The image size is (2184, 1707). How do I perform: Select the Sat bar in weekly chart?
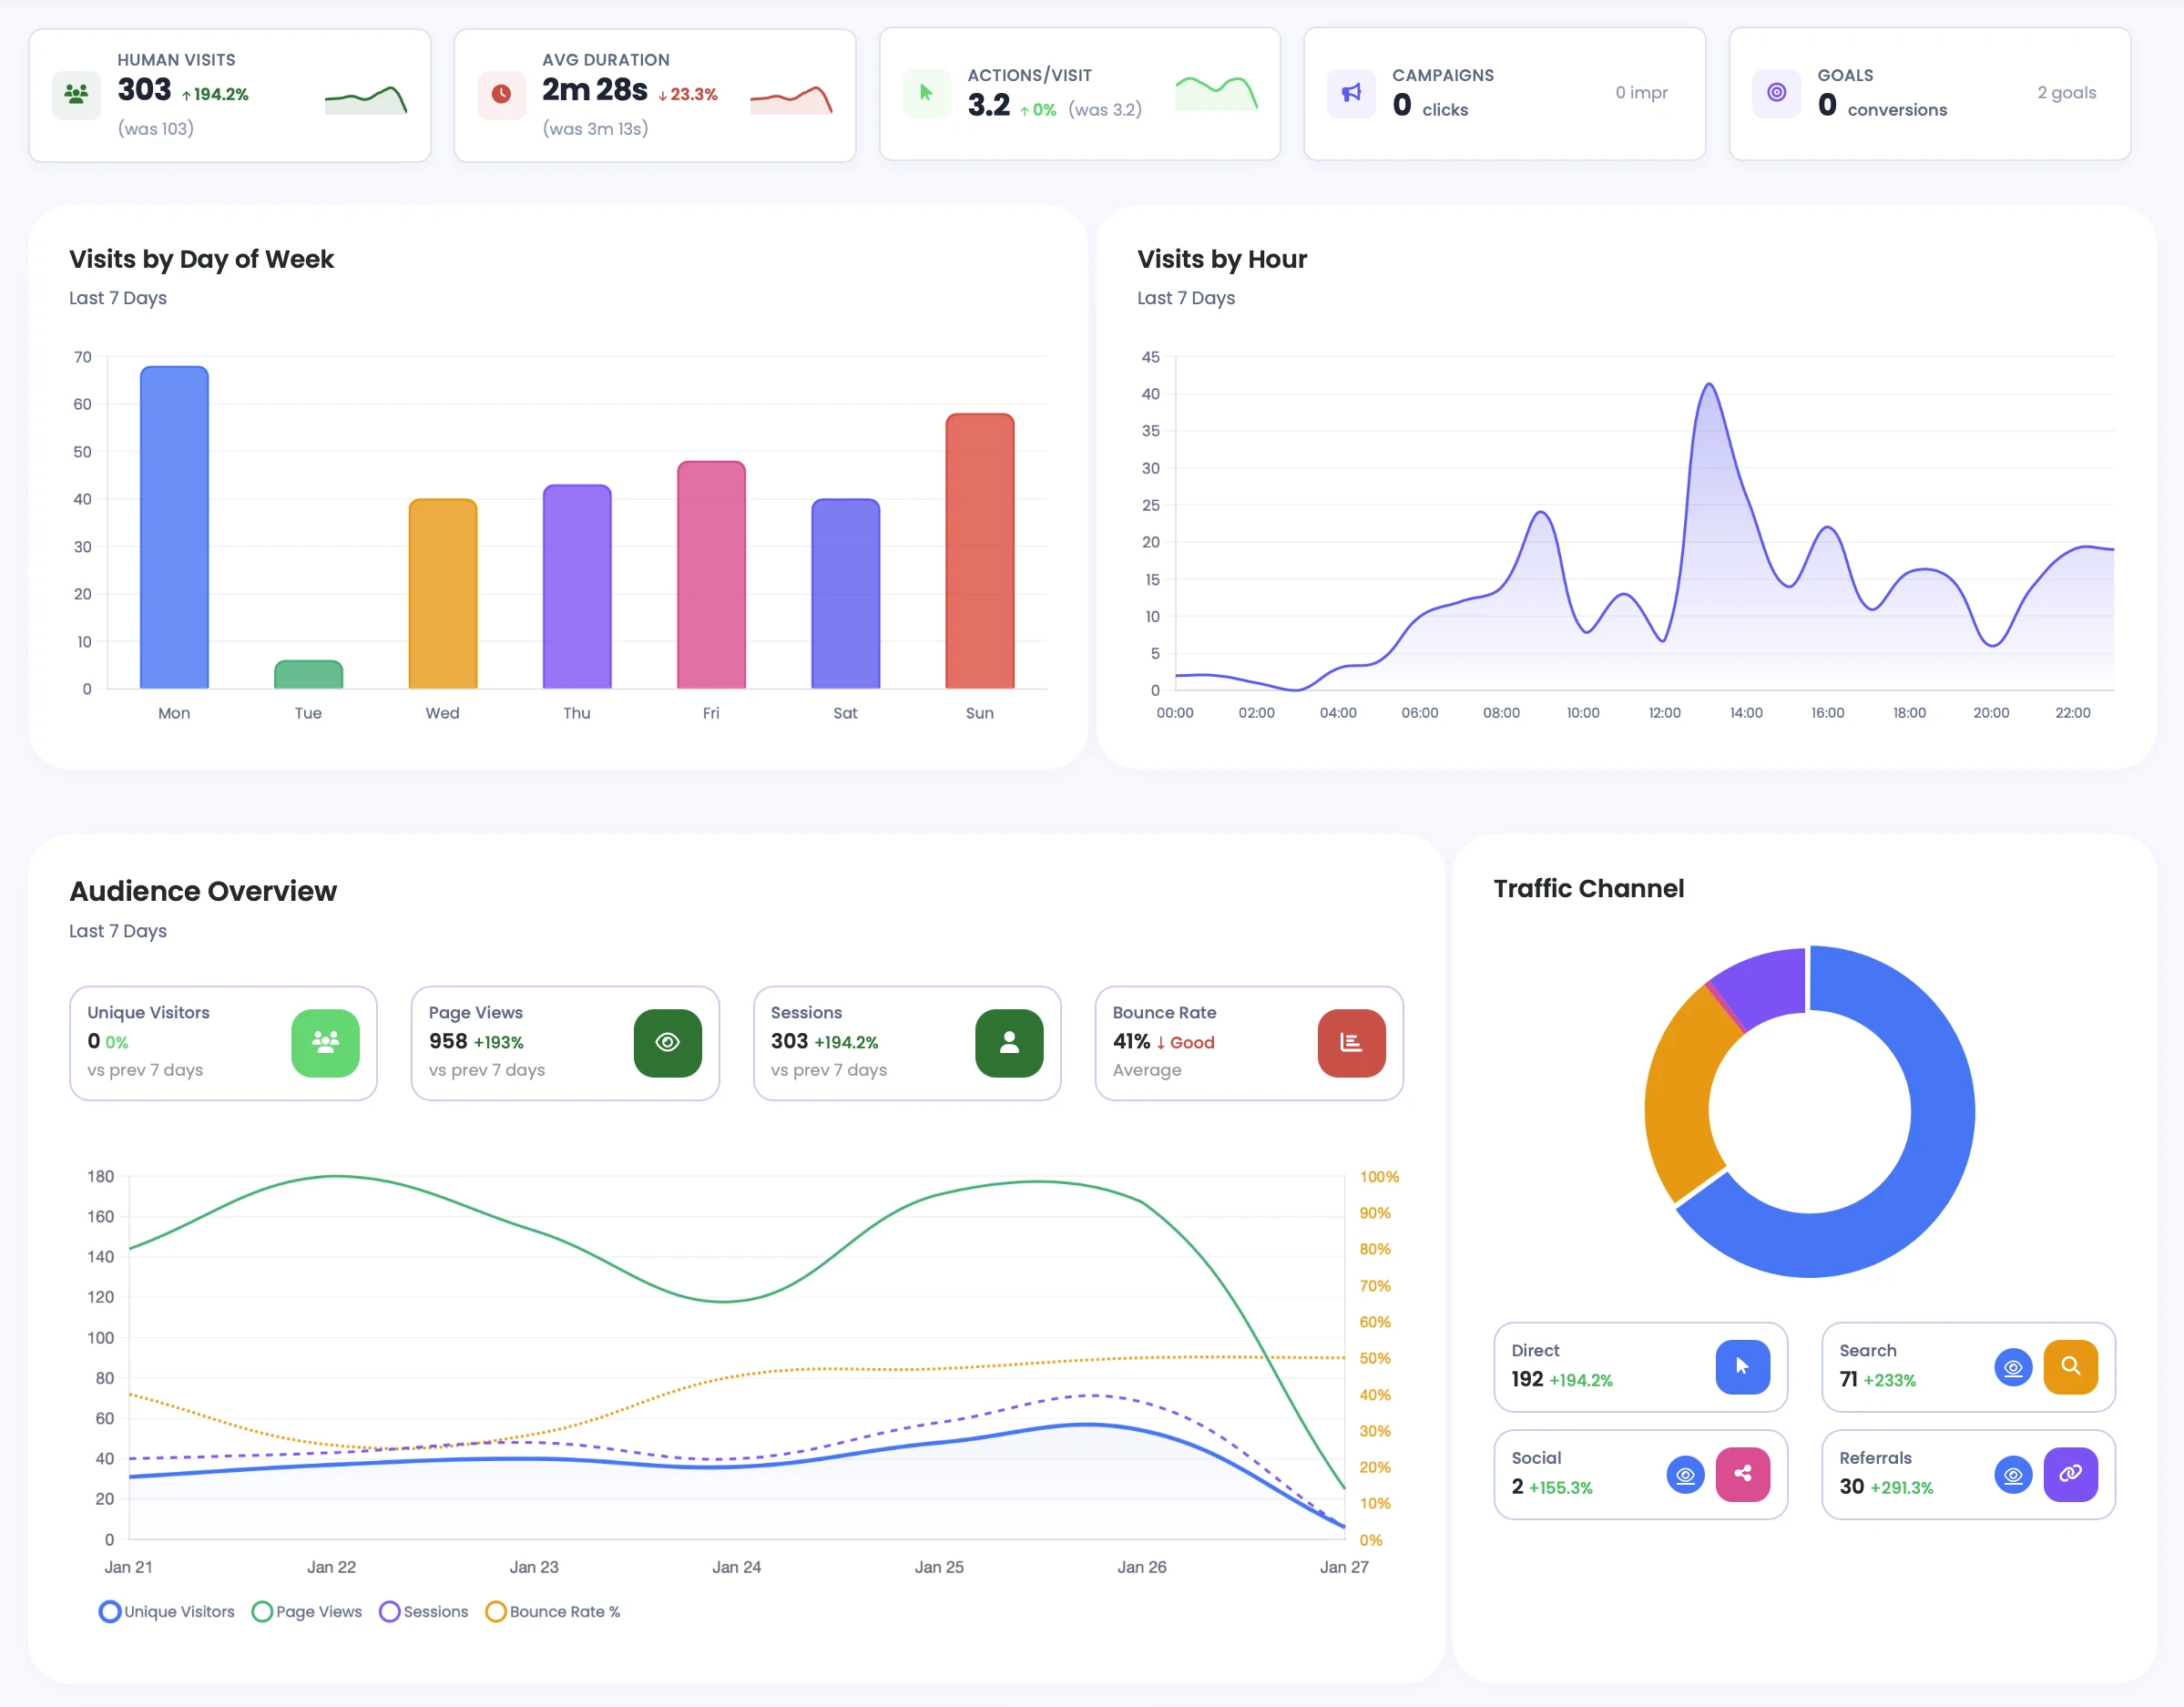click(845, 593)
